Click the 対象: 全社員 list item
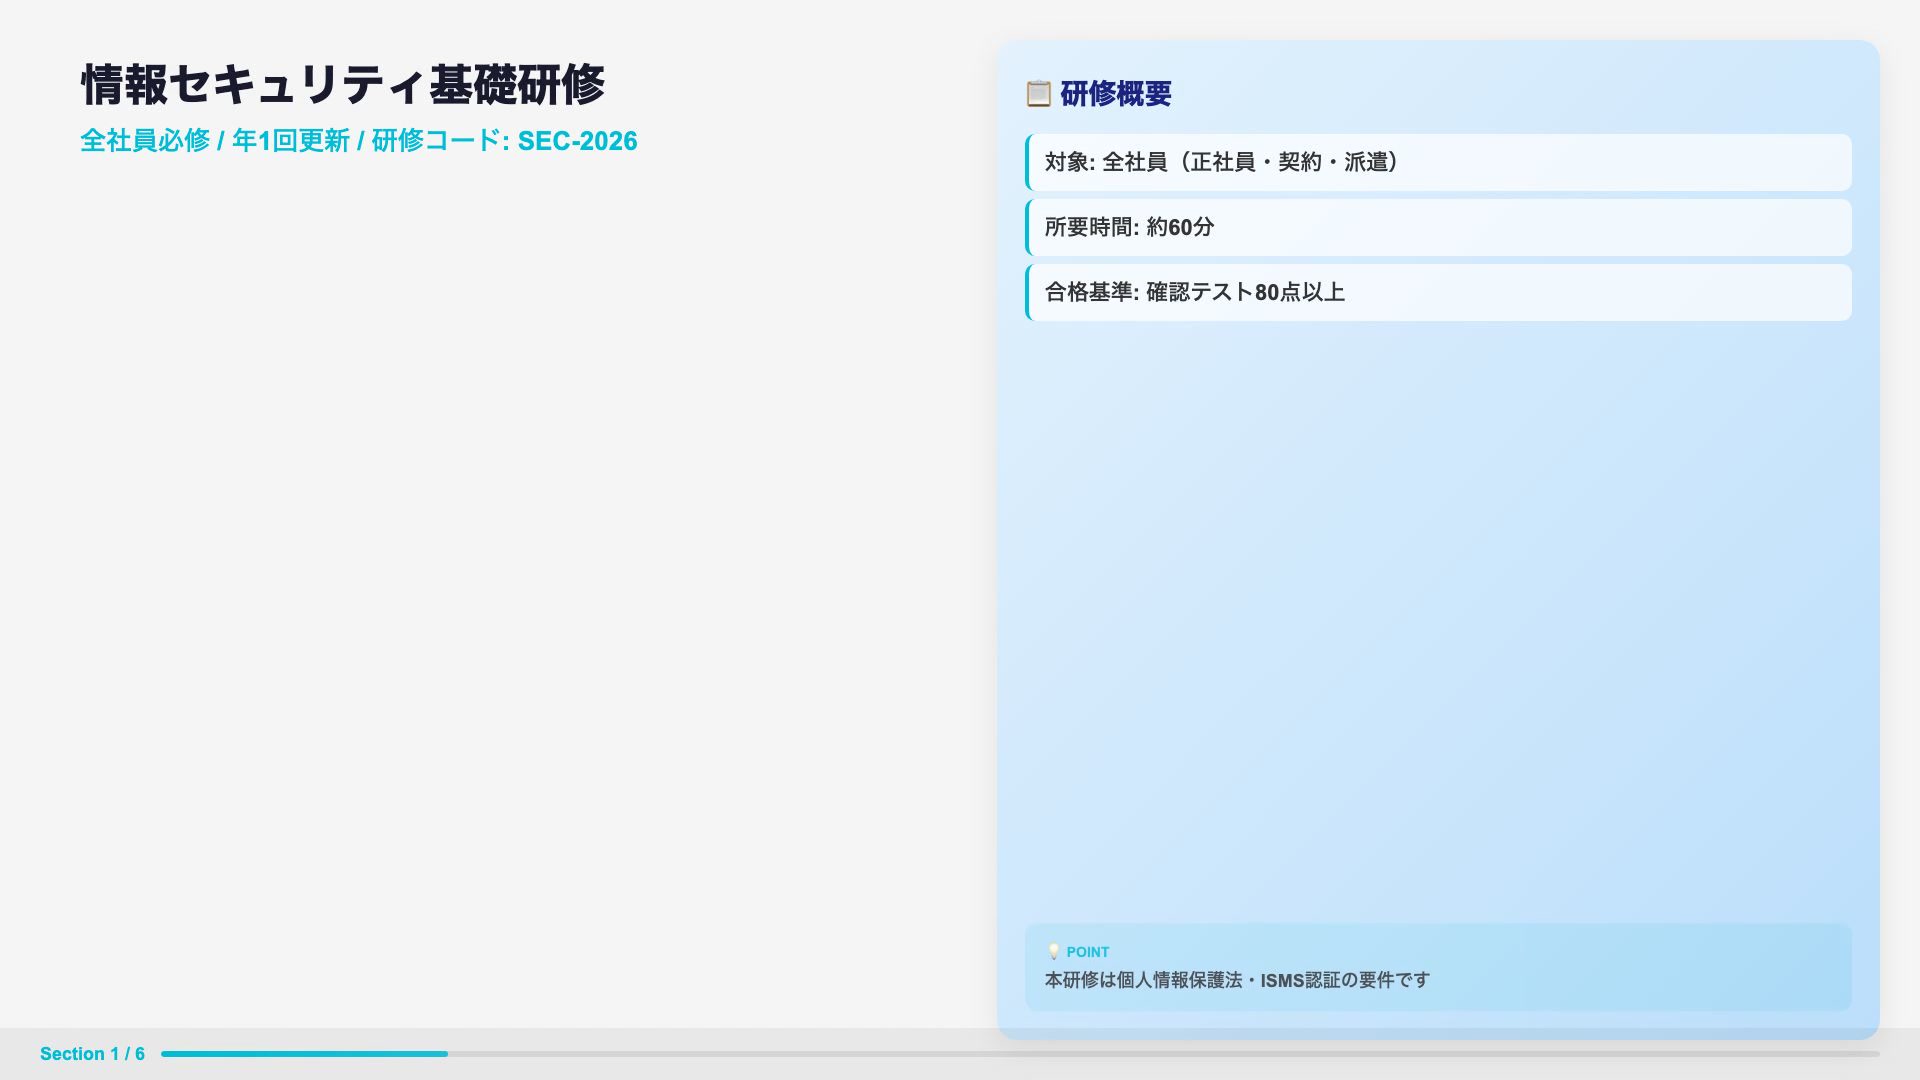 click(x=1222, y=162)
